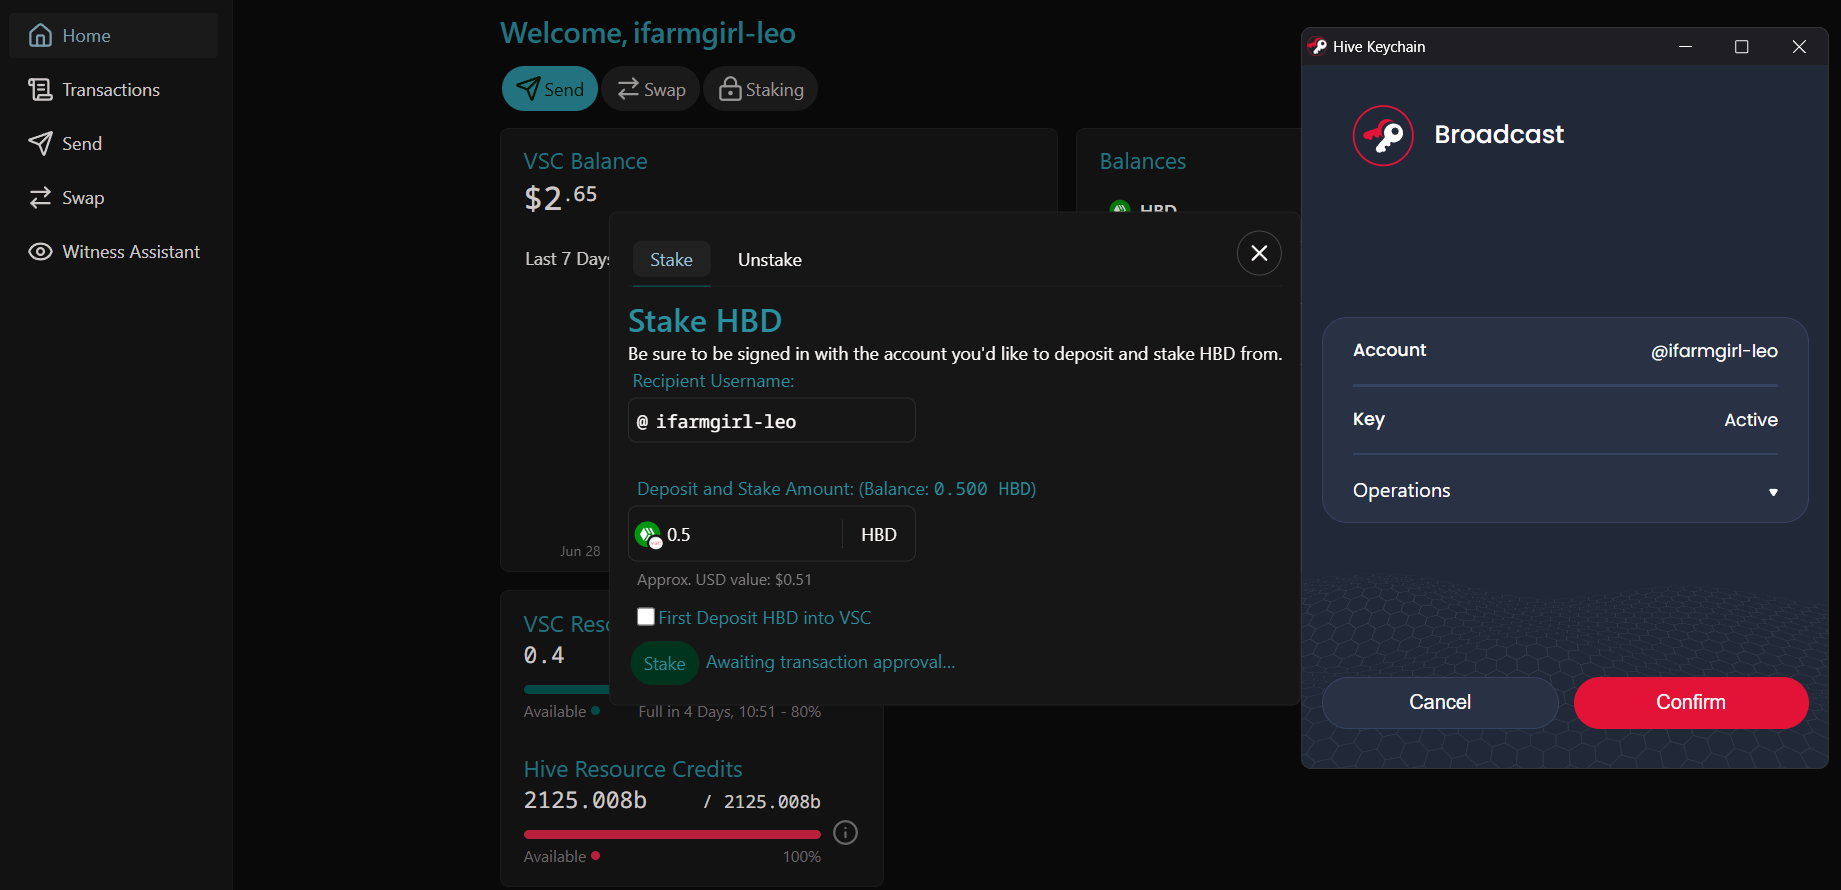Click the Witness Assistant eye icon
The height and width of the screenshot is (890, 1841).
click(40, 252)
